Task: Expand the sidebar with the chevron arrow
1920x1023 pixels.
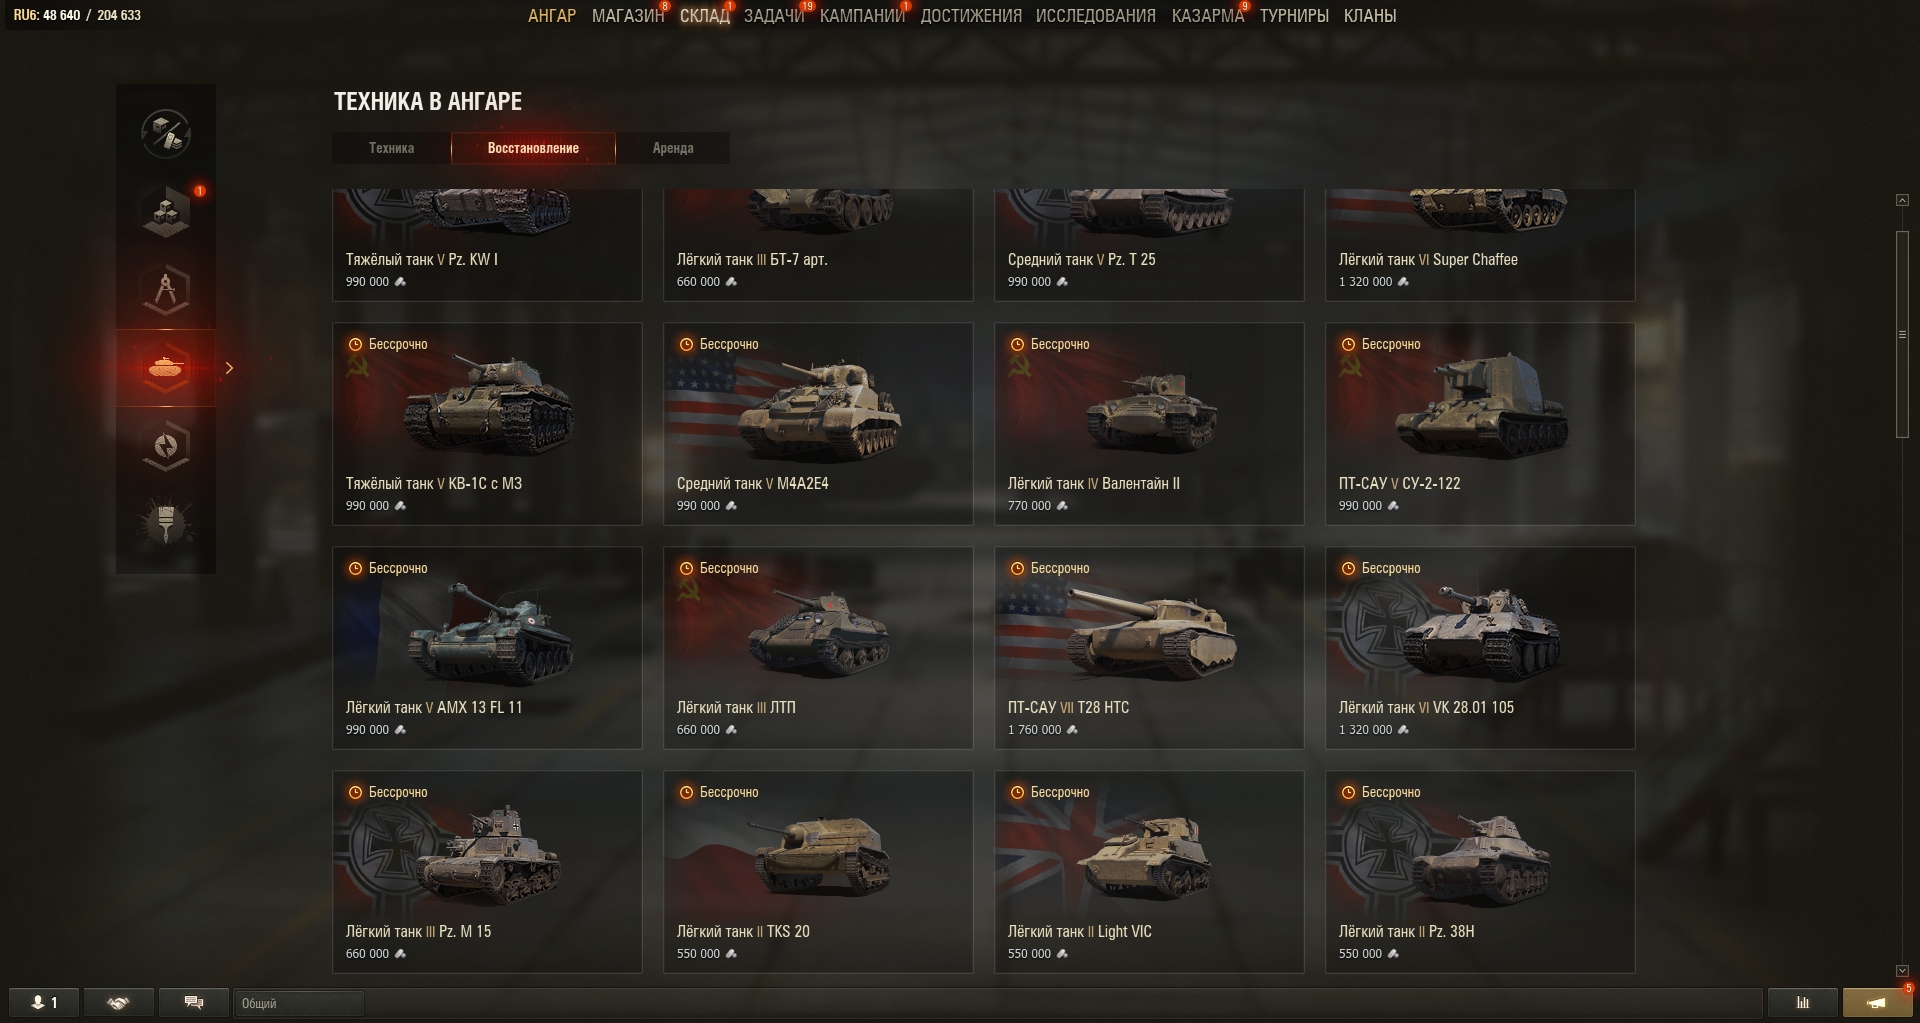Action: click(x=229, y=368)
